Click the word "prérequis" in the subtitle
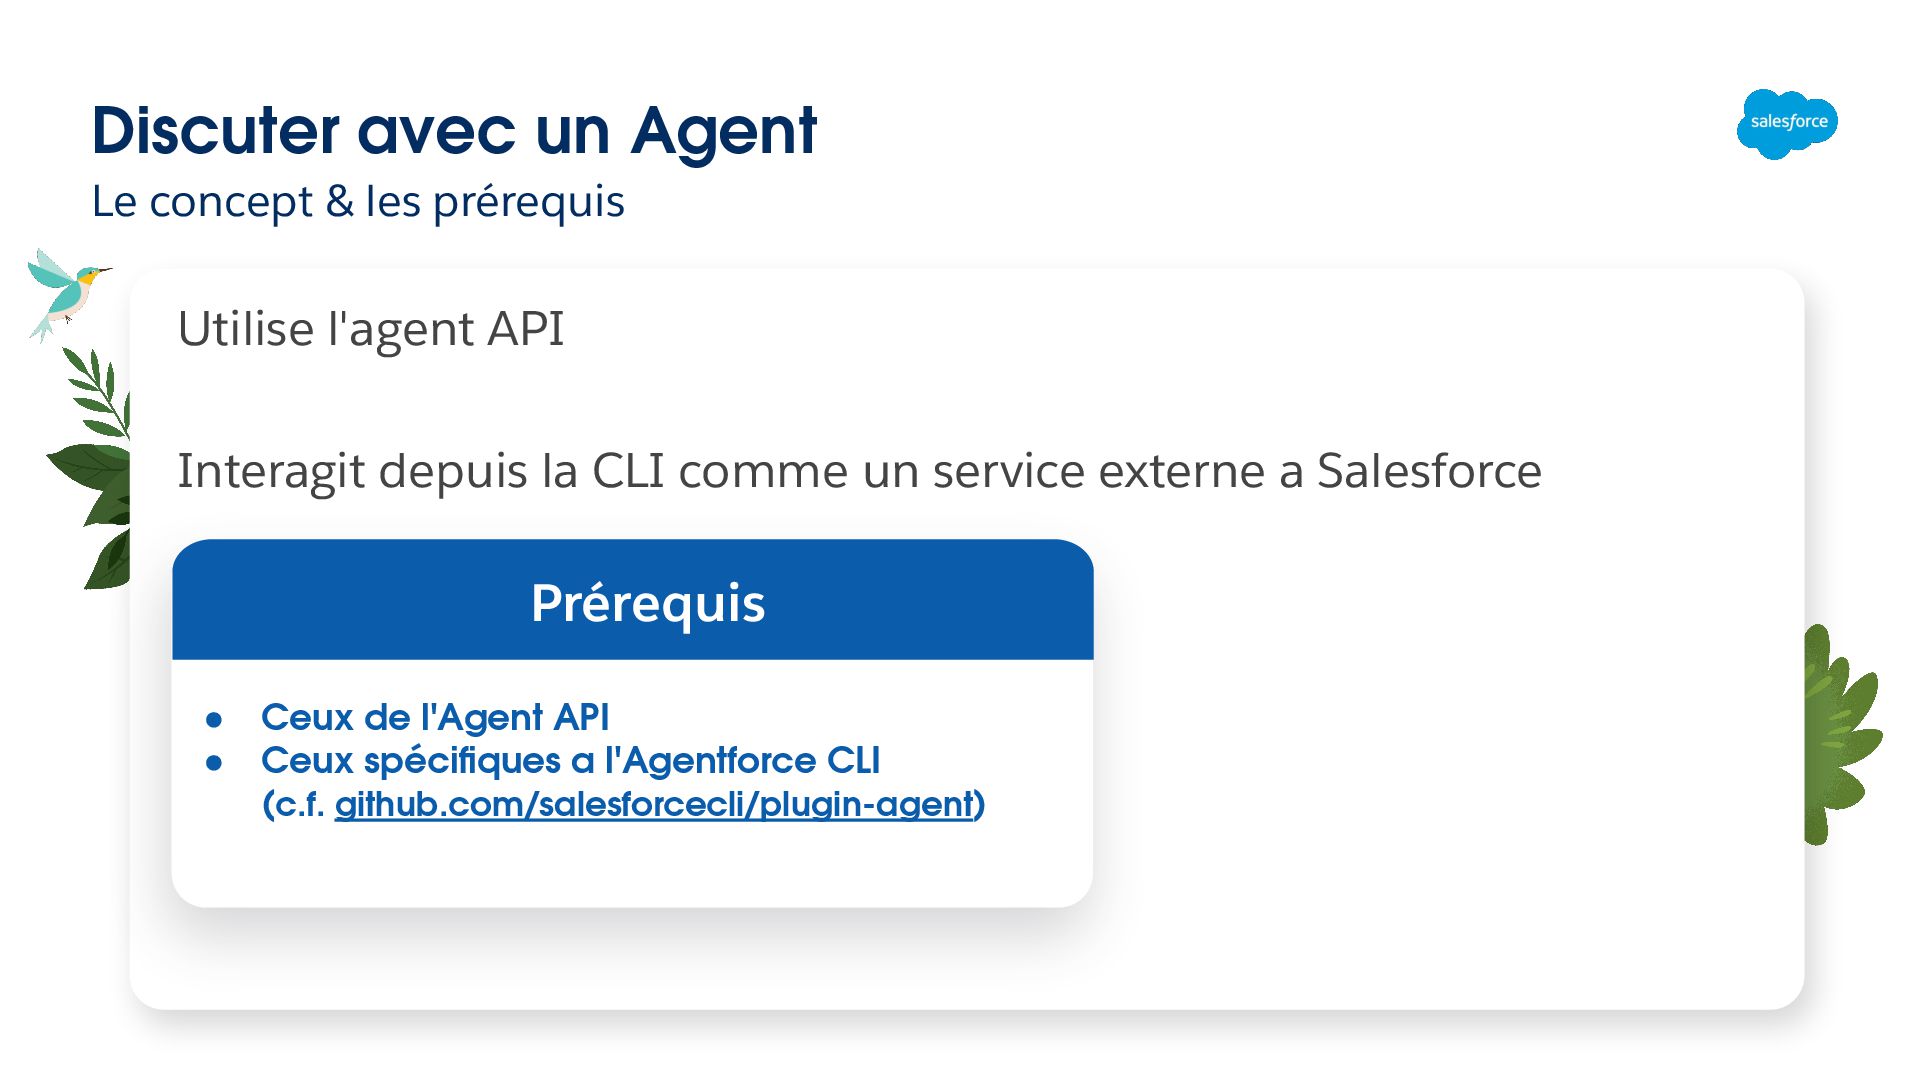Screen dimensions: 1918x1080 click(528, 203)
